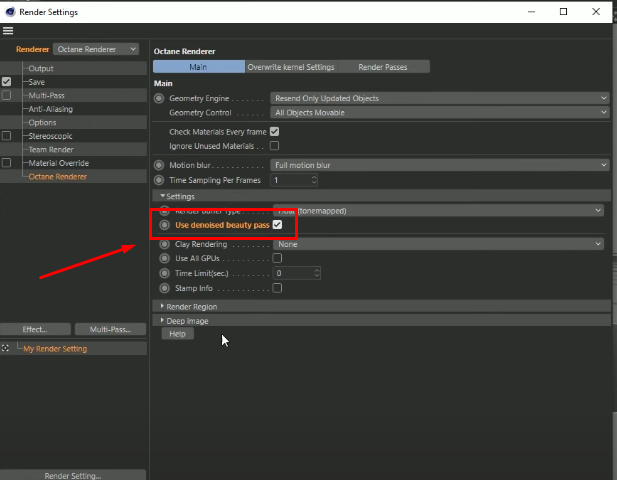This screenshot has width=617, height=480.
Task: Click animation dot beside Clay Rendering
Action: click(164, 244)
